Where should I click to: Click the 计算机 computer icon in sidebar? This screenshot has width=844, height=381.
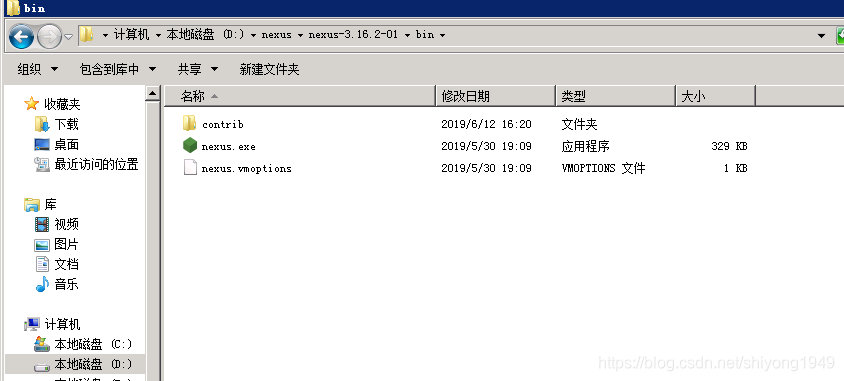click(32, 324)
